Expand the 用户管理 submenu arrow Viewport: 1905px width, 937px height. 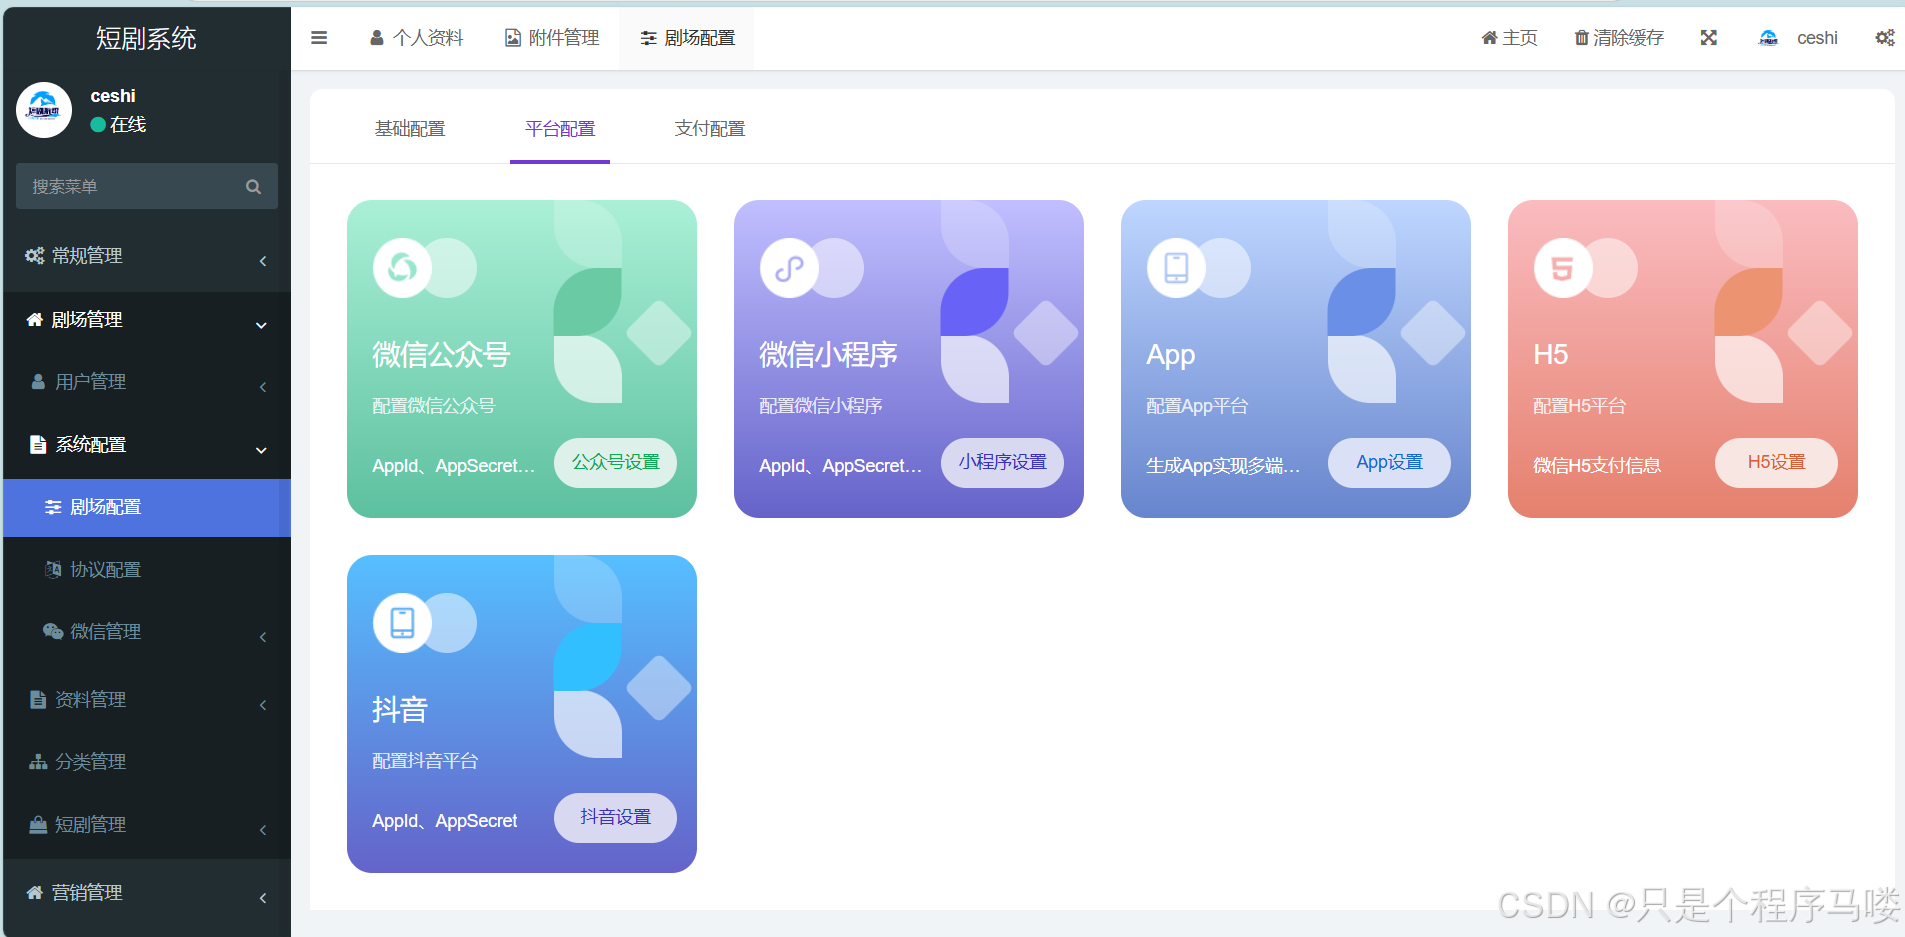pyautogui.click(x=263, y=387)
